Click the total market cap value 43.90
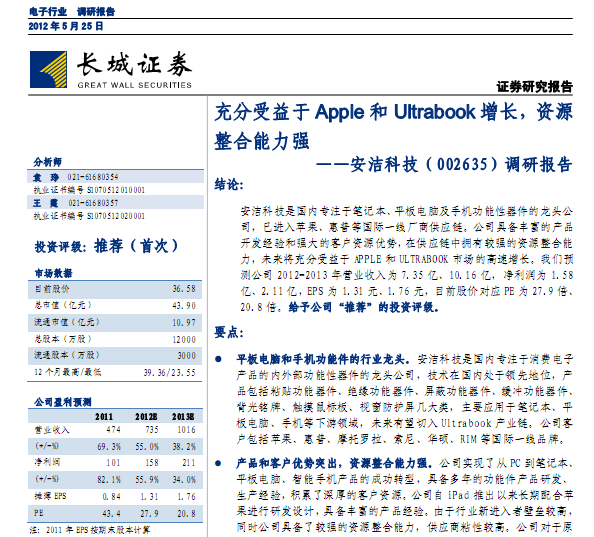 coord(184,306)
